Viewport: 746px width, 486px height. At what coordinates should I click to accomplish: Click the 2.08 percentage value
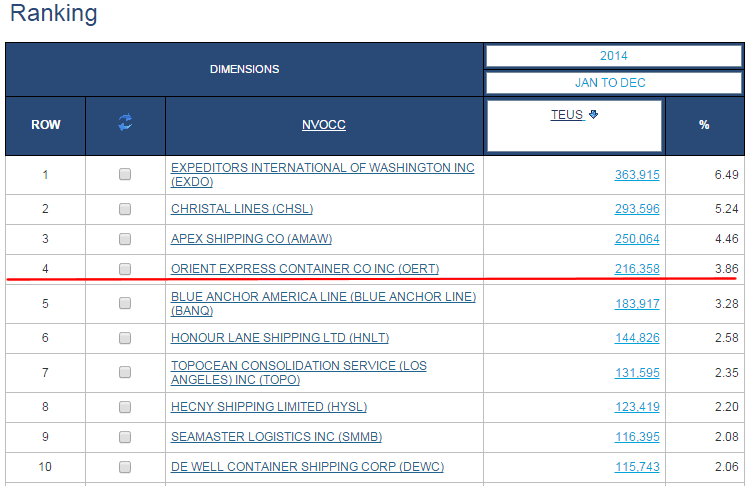pyautogui.click(x=726, y=437)
